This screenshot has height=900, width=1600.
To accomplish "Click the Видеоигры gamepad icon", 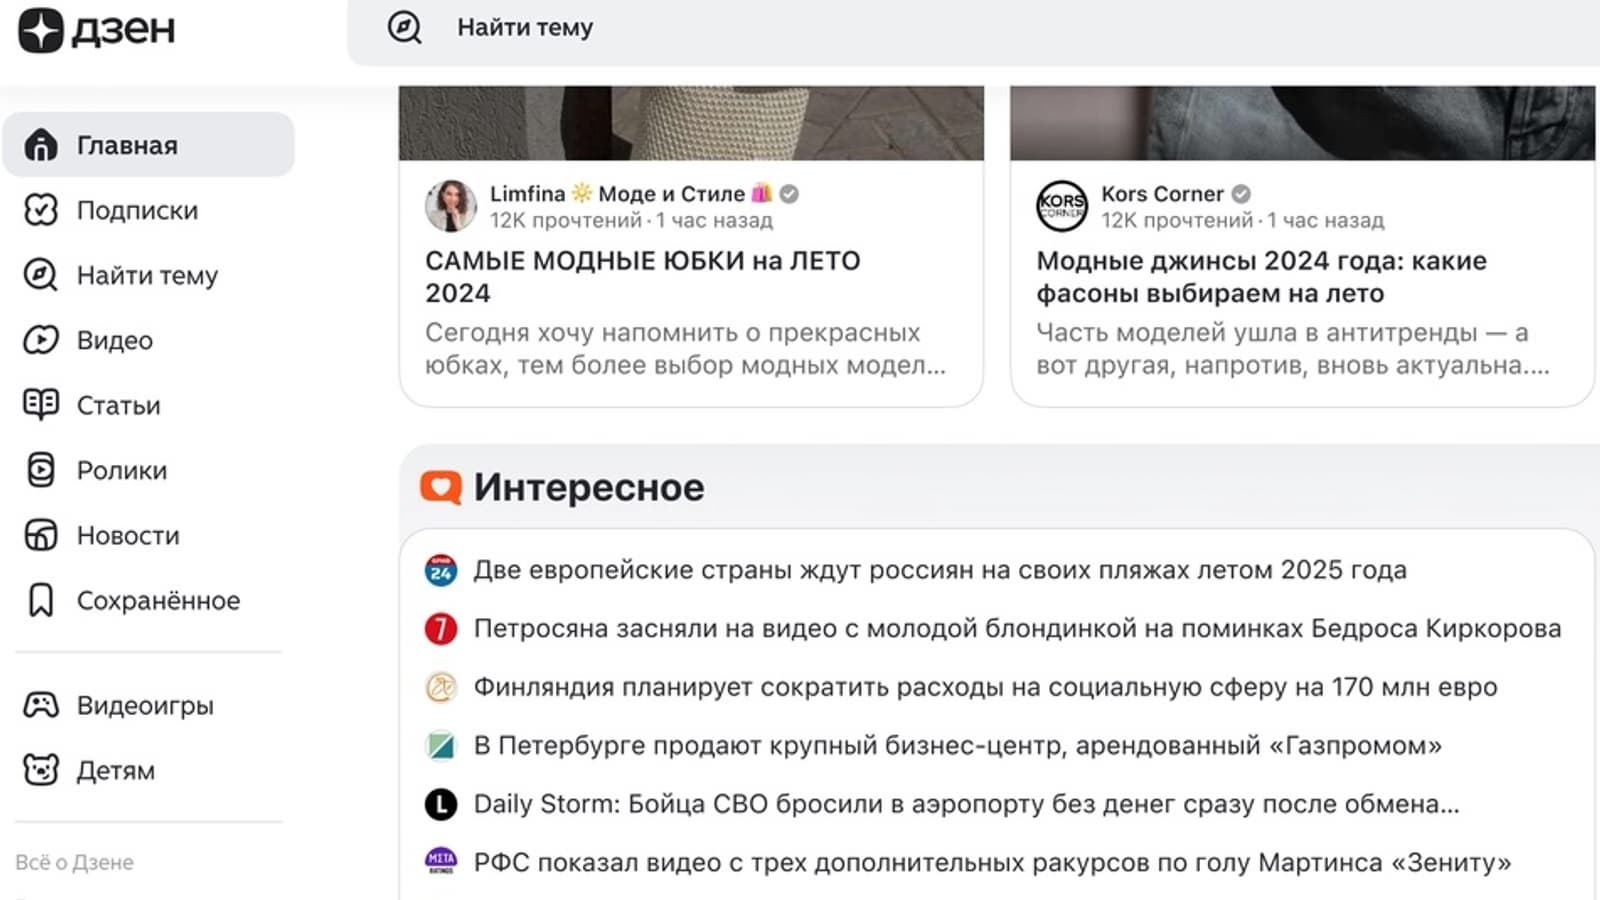I will tap(41, 705).
